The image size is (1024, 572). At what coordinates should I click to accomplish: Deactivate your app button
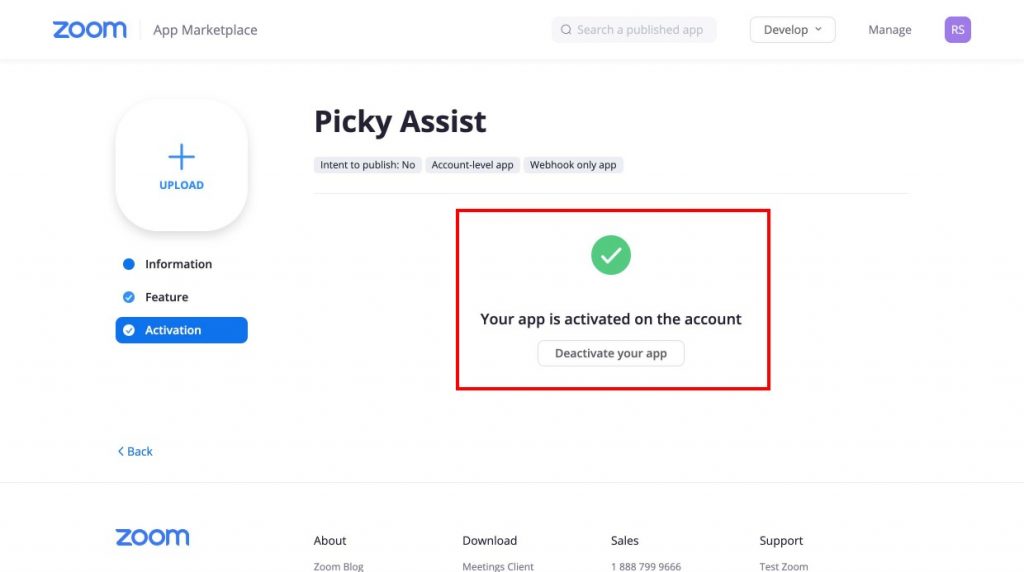coord(611,353)
